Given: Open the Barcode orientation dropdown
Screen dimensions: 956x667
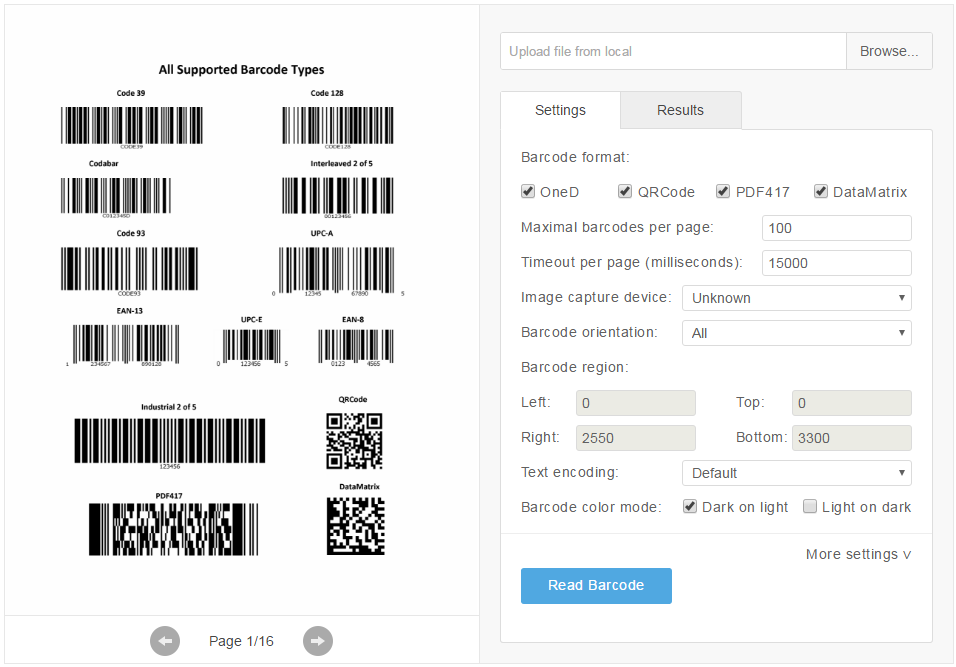Looking at the screenshot, I should [796, 332].
